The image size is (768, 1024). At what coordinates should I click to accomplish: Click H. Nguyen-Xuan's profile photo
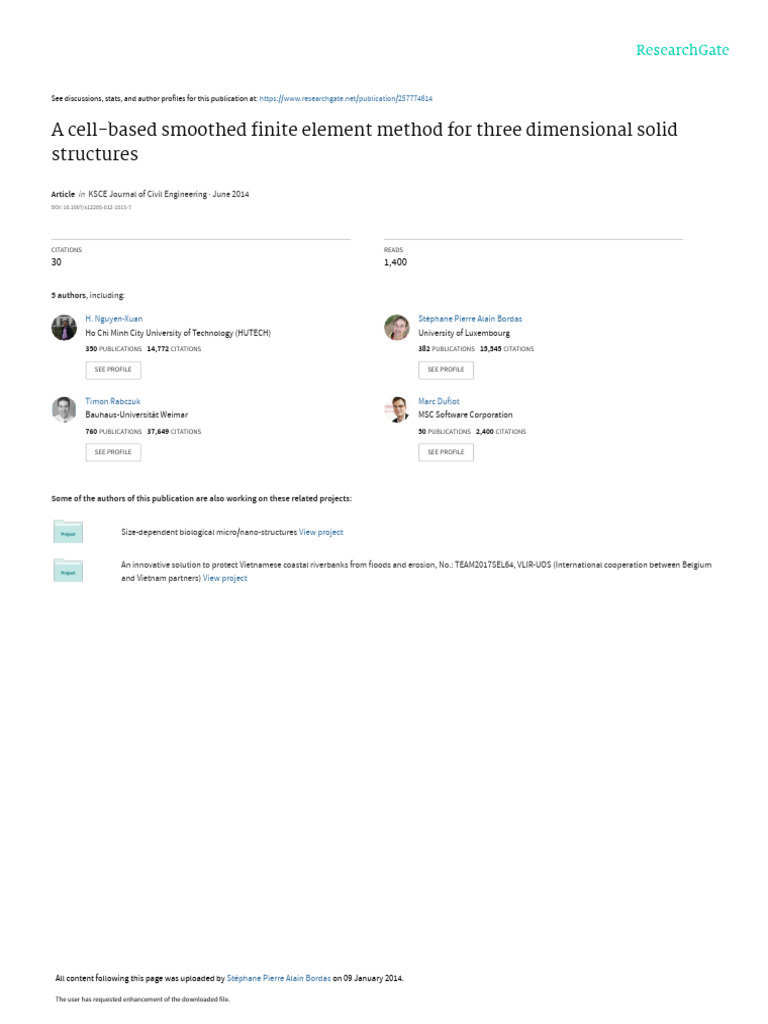click(64, 327)
